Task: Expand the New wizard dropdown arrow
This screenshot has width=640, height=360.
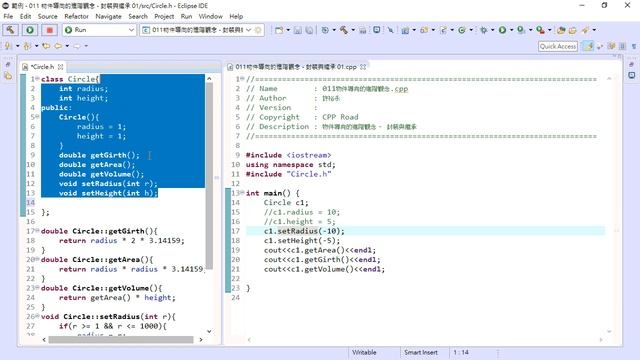Action: [x=288, y=30]
